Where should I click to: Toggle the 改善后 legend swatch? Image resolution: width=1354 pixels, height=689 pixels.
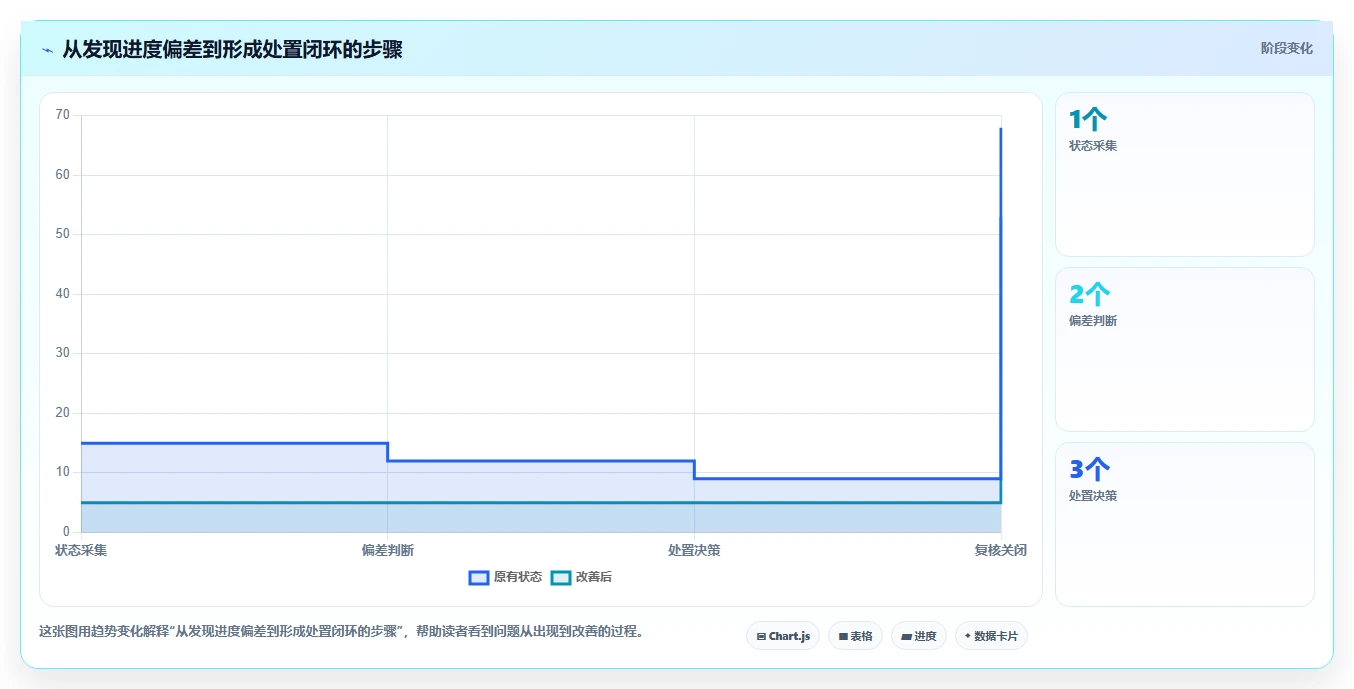561,577
